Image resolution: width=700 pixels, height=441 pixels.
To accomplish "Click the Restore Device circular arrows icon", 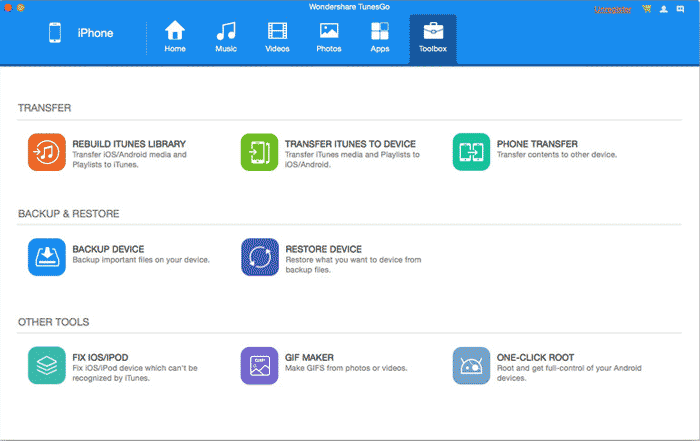I will click(x=260, y=257).
